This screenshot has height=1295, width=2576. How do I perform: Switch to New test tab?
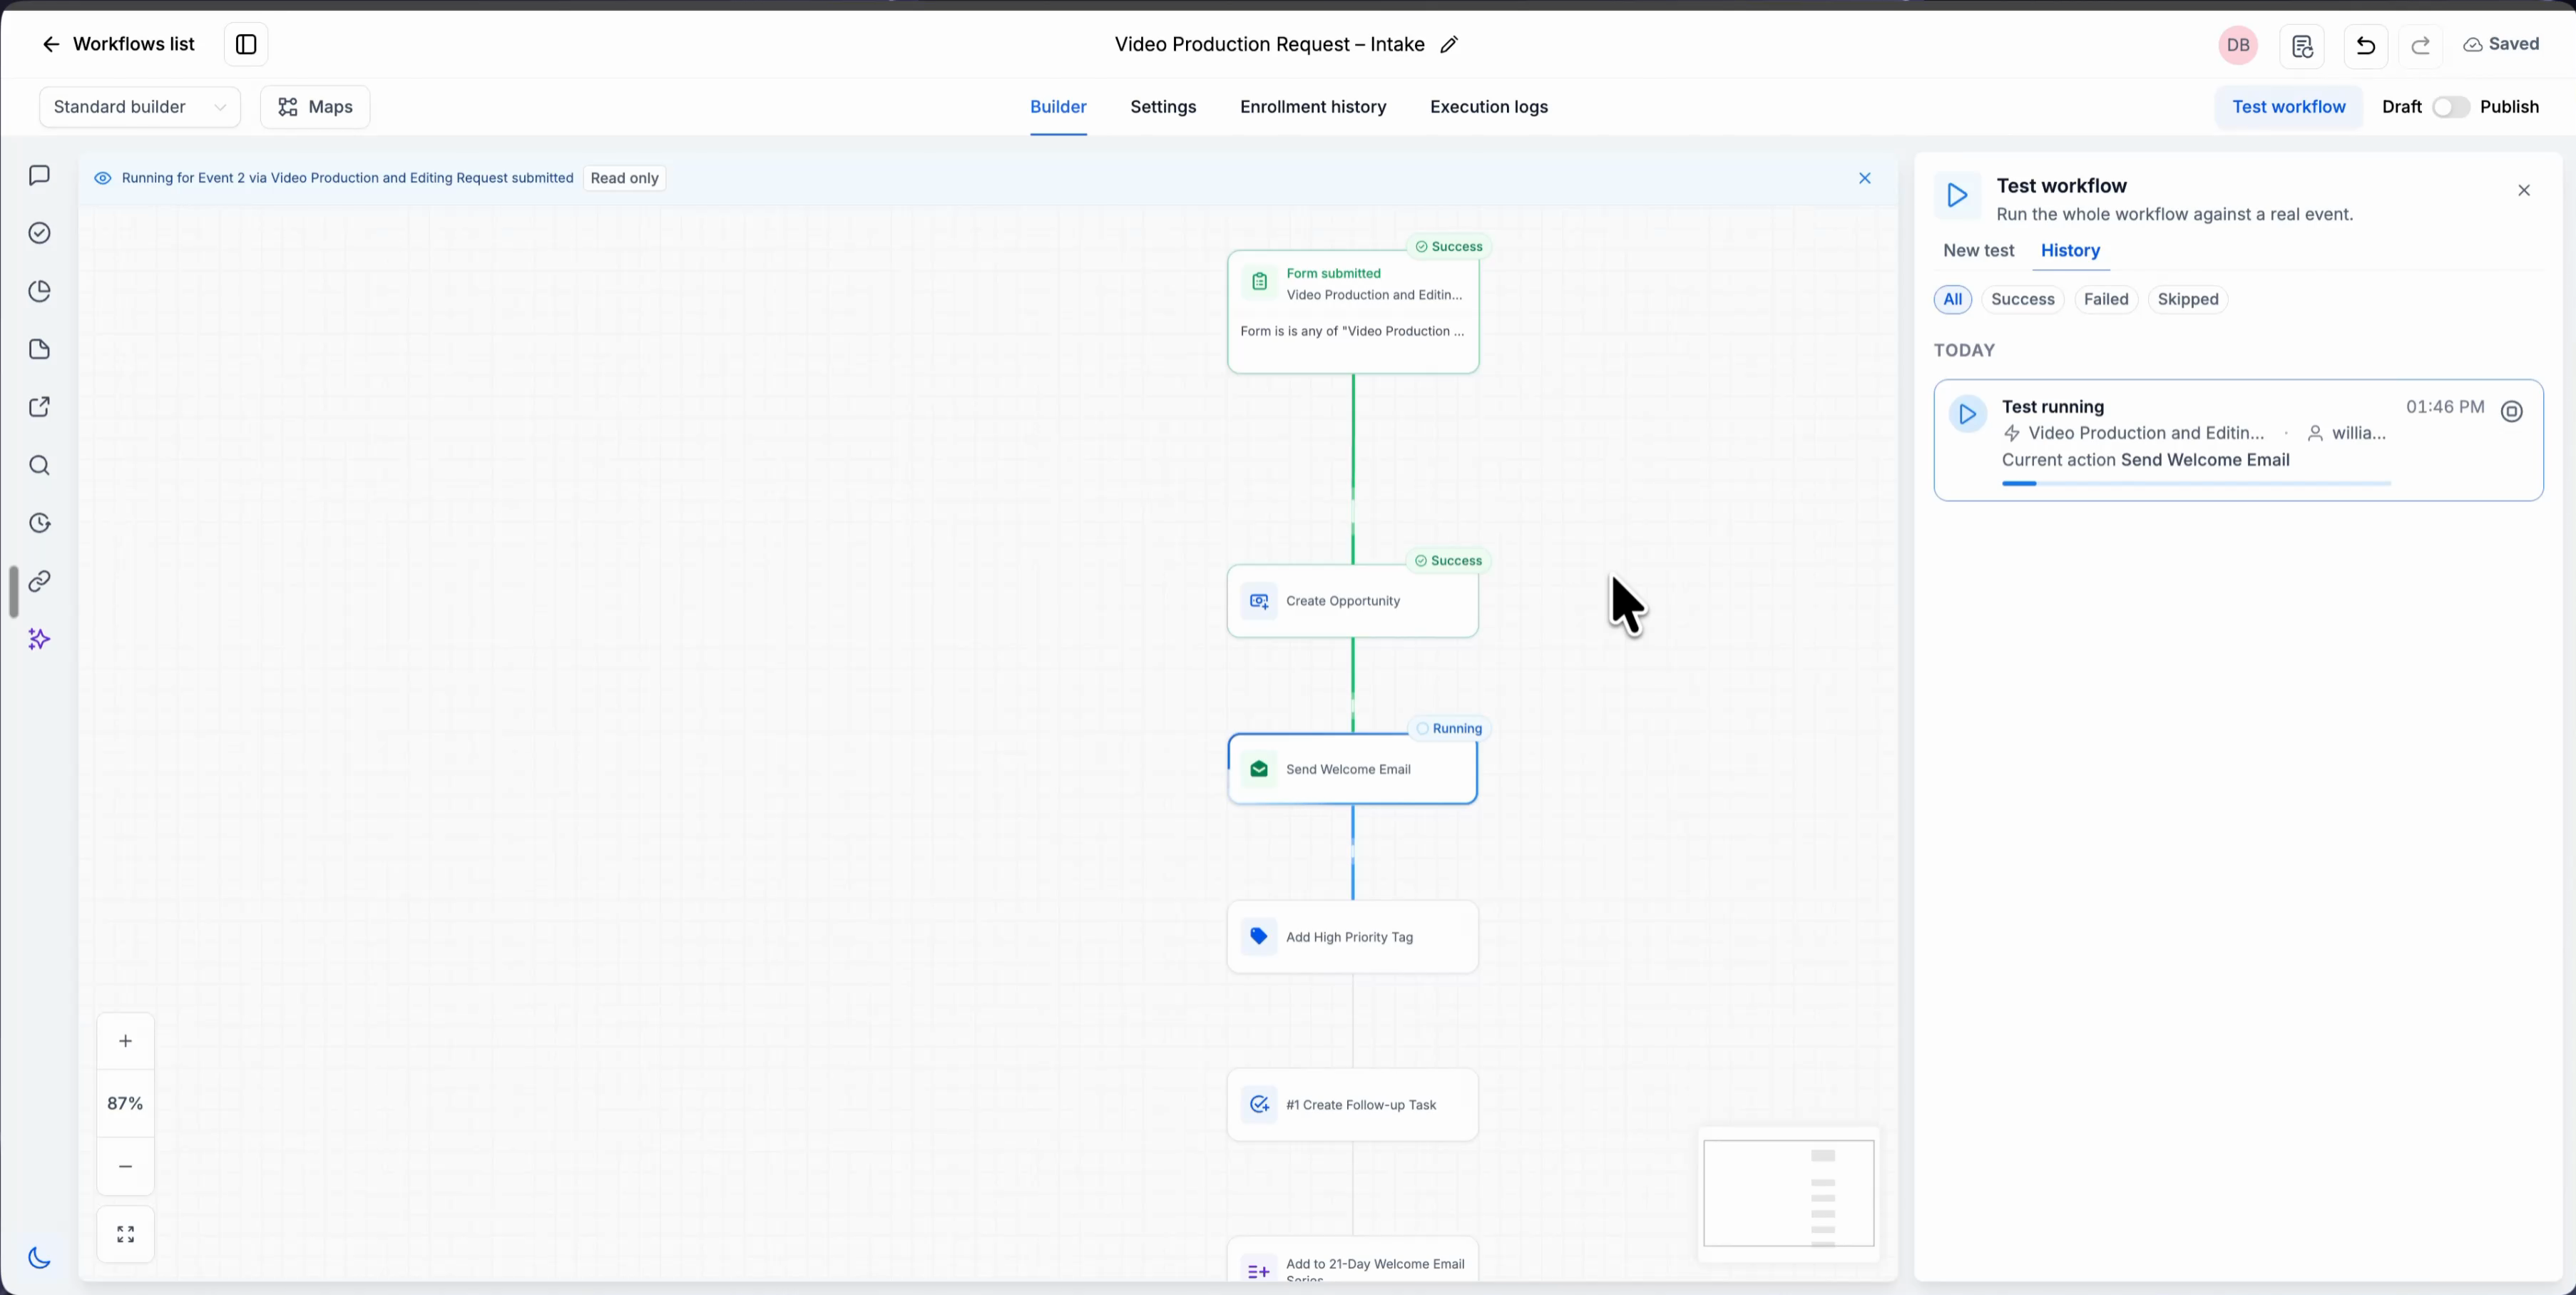[1978, 251]
